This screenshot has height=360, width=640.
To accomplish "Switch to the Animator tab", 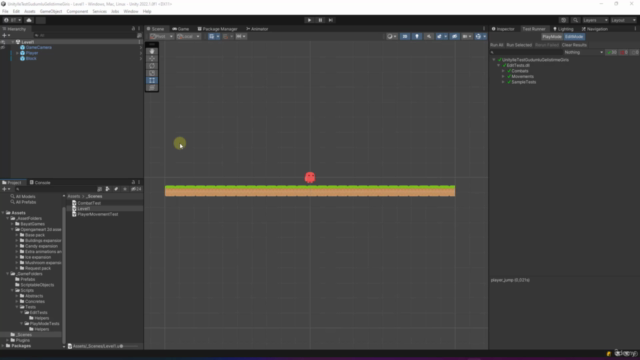I will (257, 29).
